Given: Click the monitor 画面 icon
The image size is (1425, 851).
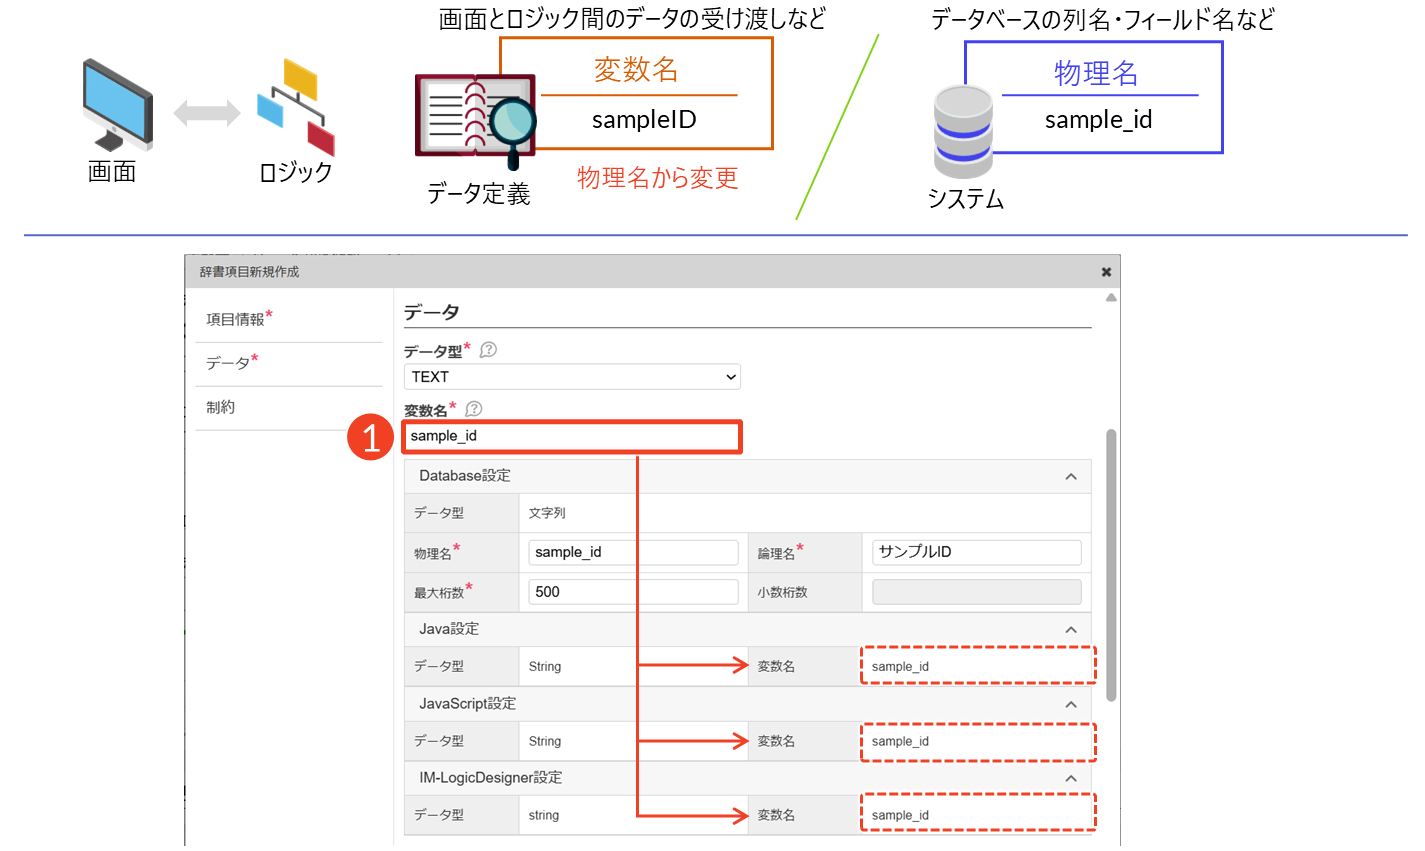Looking at the screenshot, I should coord(118,105).
